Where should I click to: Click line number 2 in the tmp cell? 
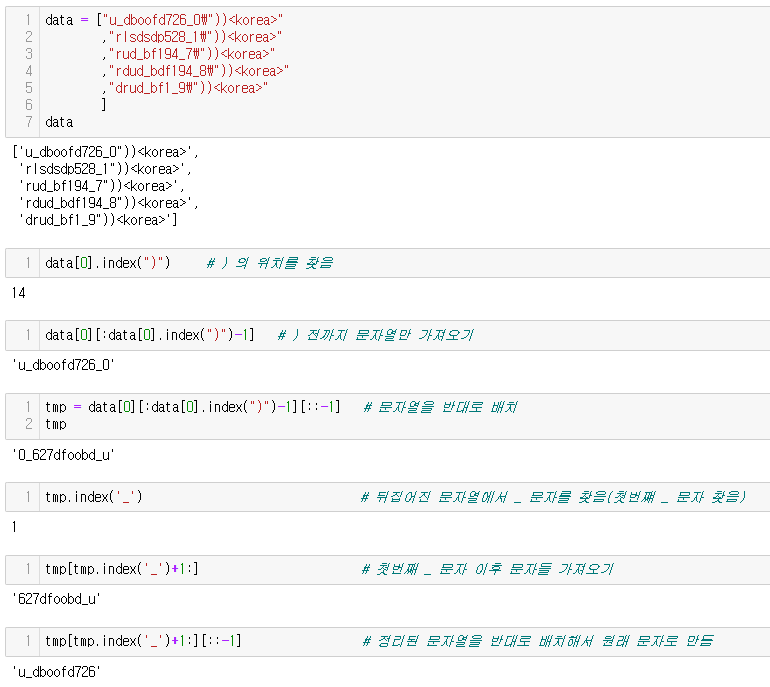click(x=28, y=424)
